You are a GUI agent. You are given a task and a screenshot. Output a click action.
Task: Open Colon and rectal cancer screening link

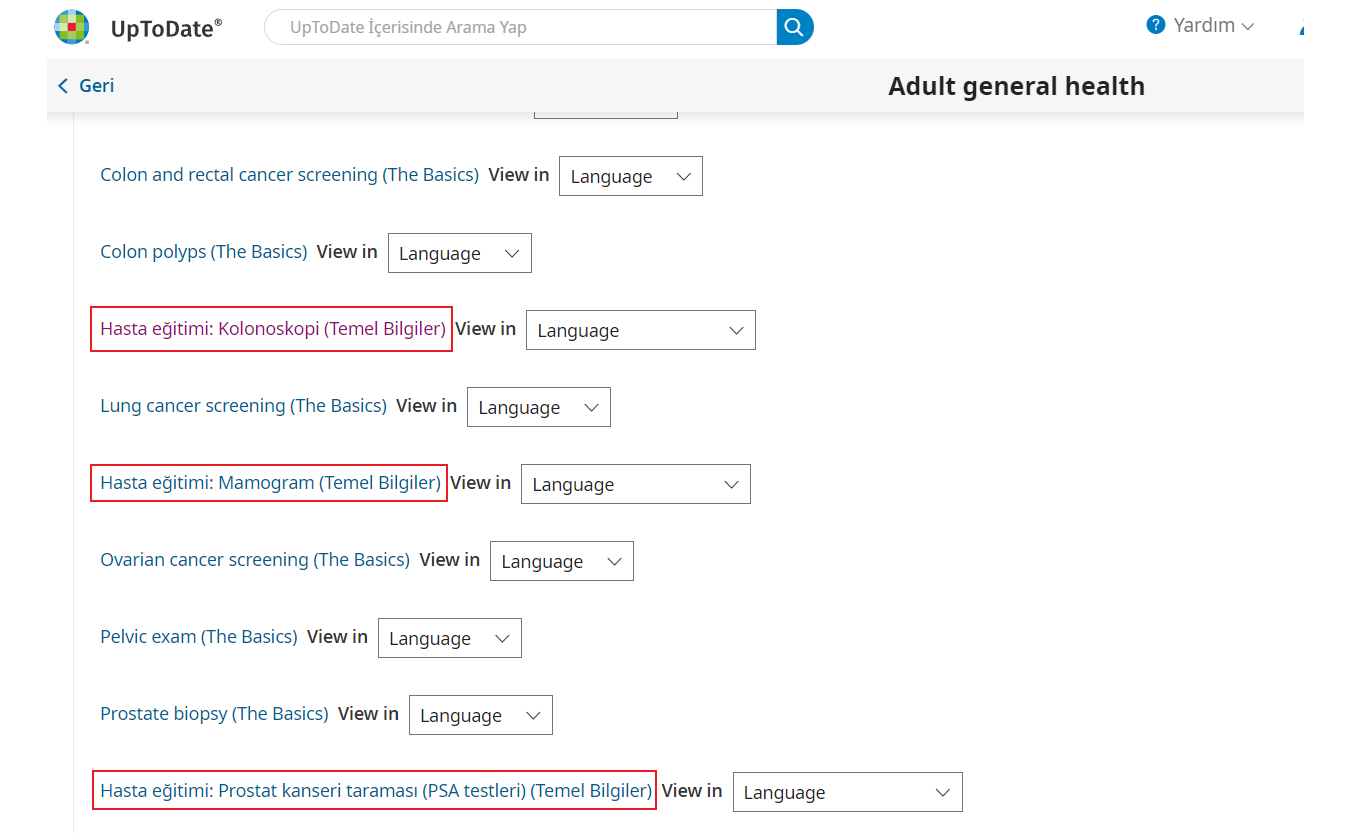pos(289,175)
